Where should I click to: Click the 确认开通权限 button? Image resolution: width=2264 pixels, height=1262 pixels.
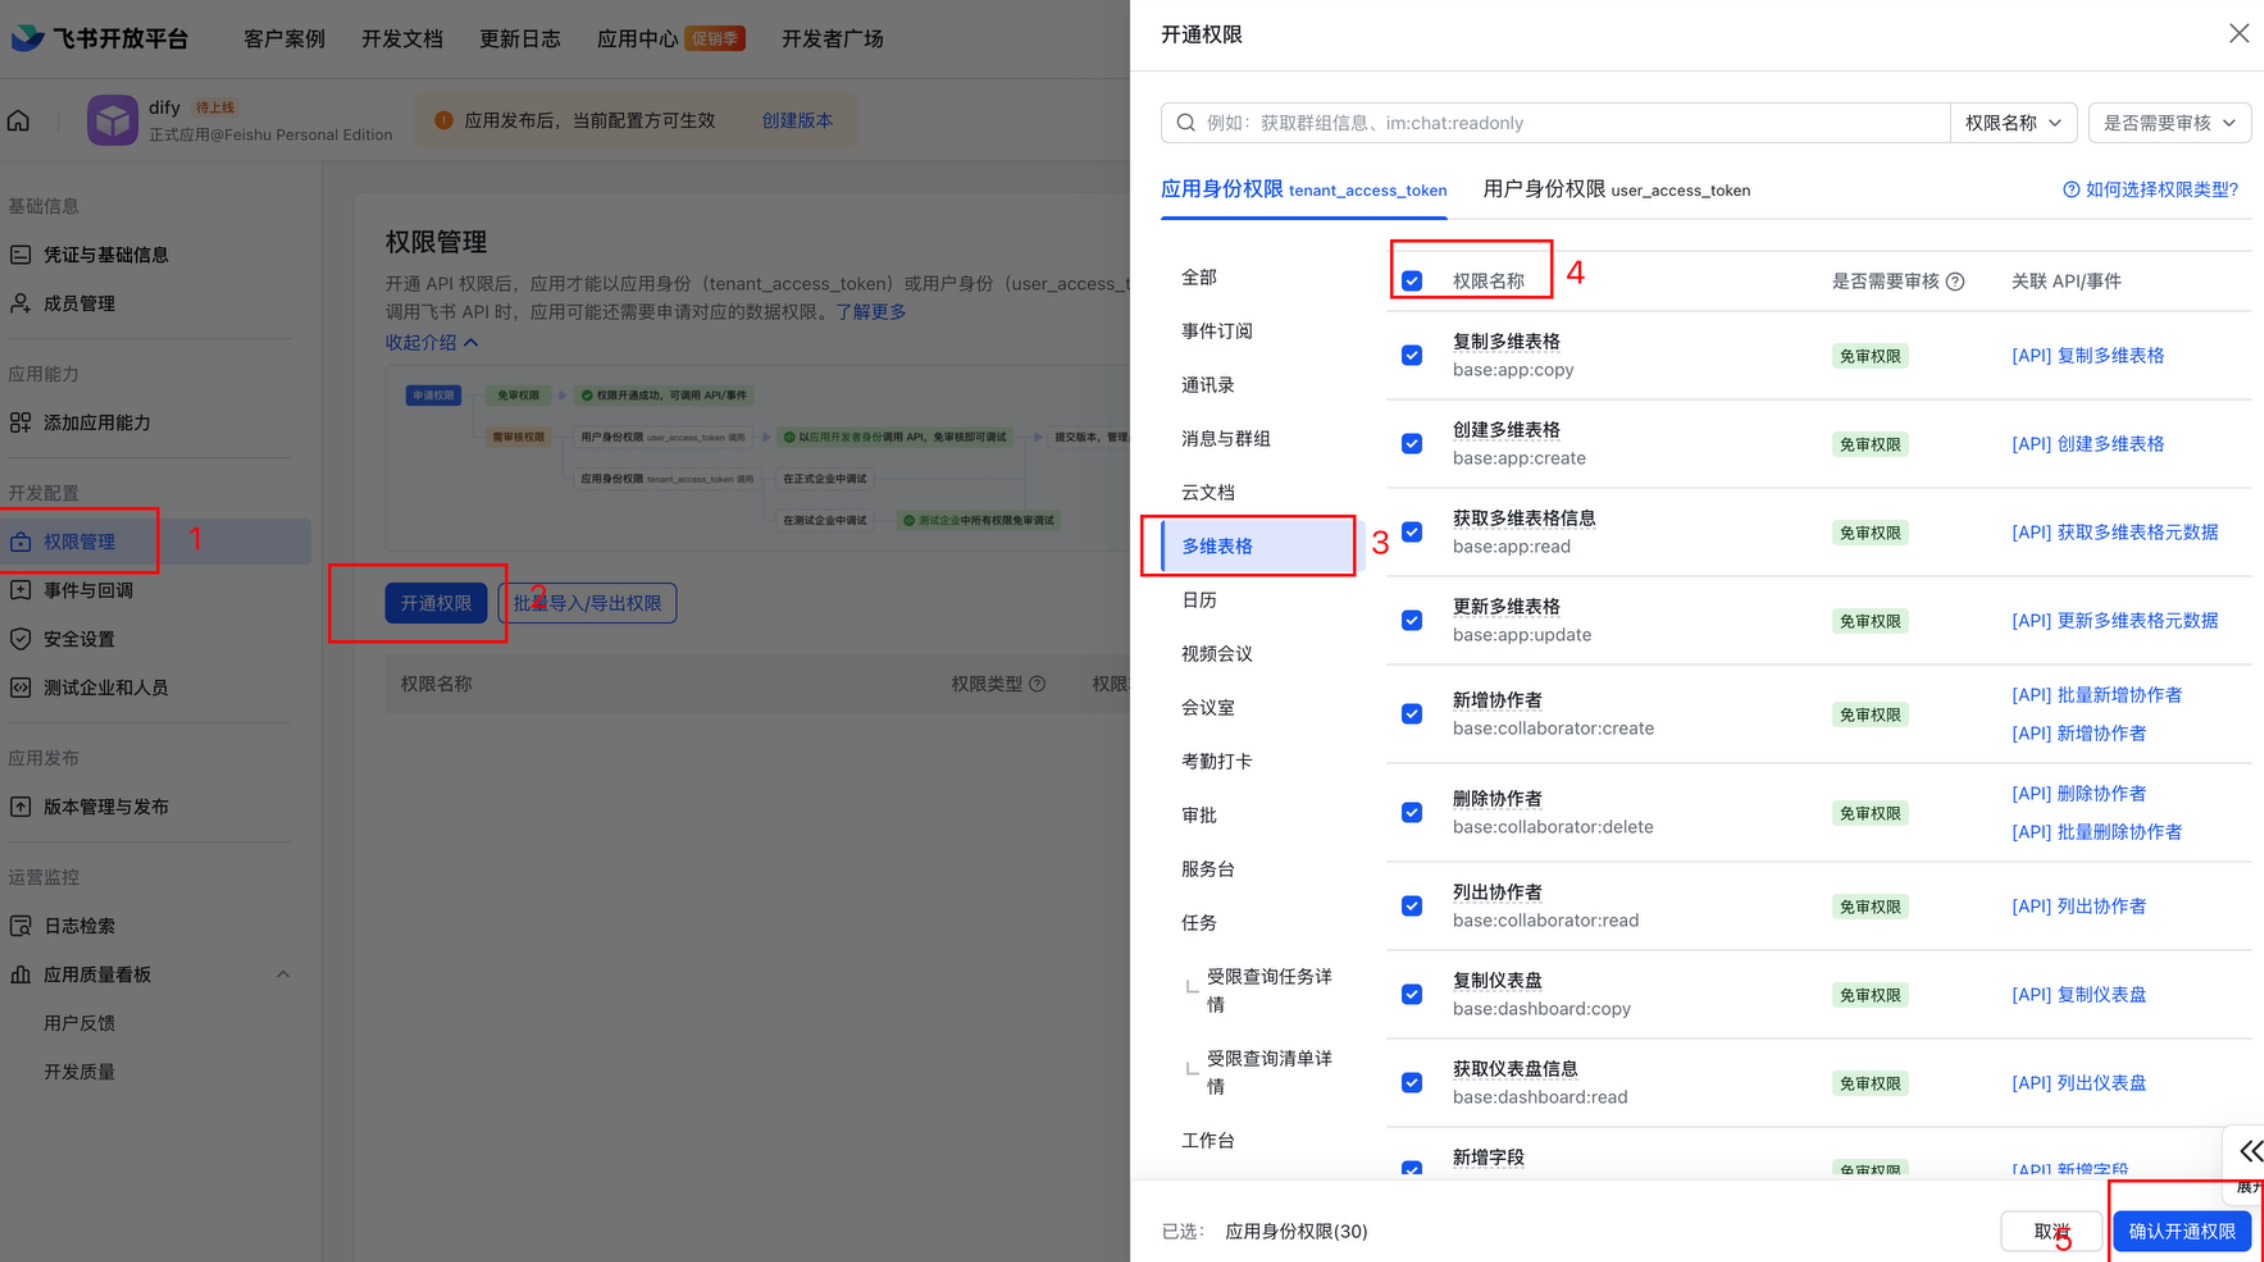tap(2181, 1231)
